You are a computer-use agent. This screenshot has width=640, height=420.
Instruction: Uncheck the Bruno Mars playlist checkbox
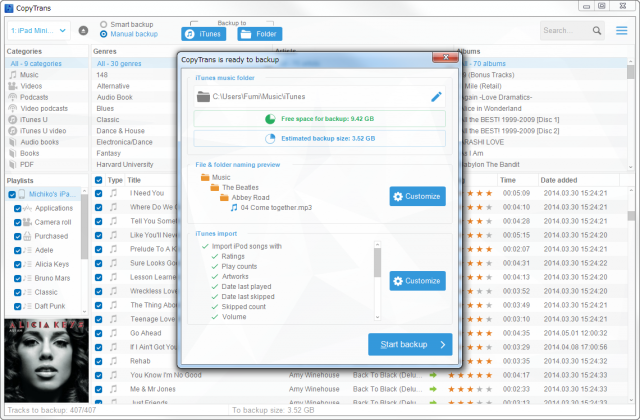(x=18, y=278)
